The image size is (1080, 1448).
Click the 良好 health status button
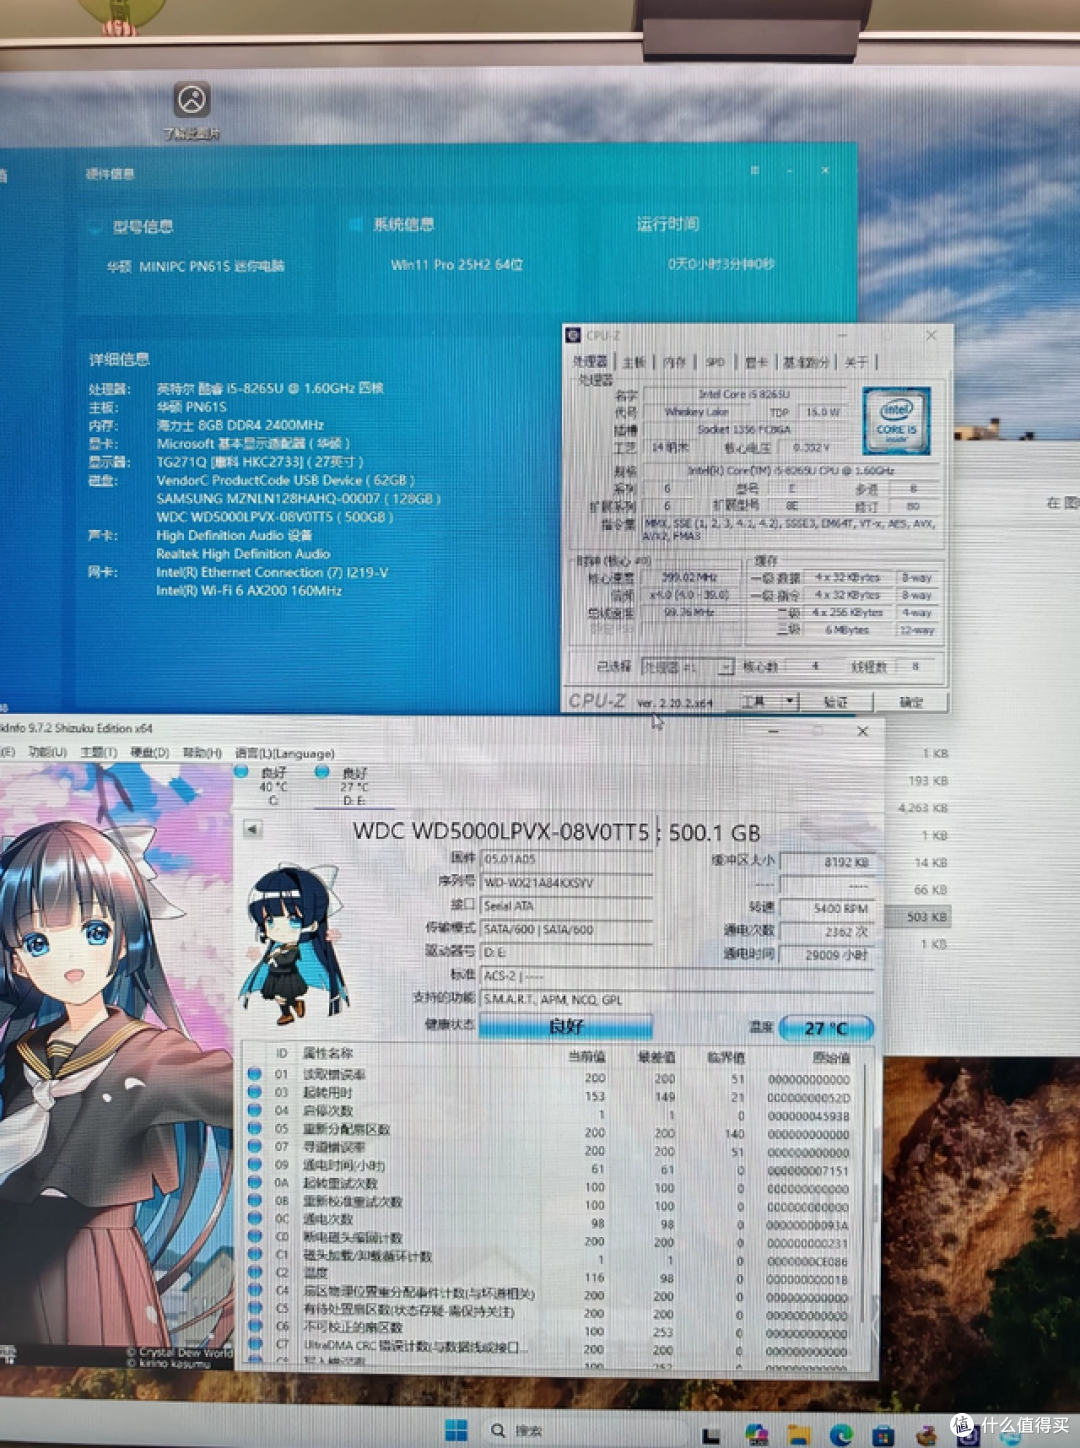[566, 1026]
